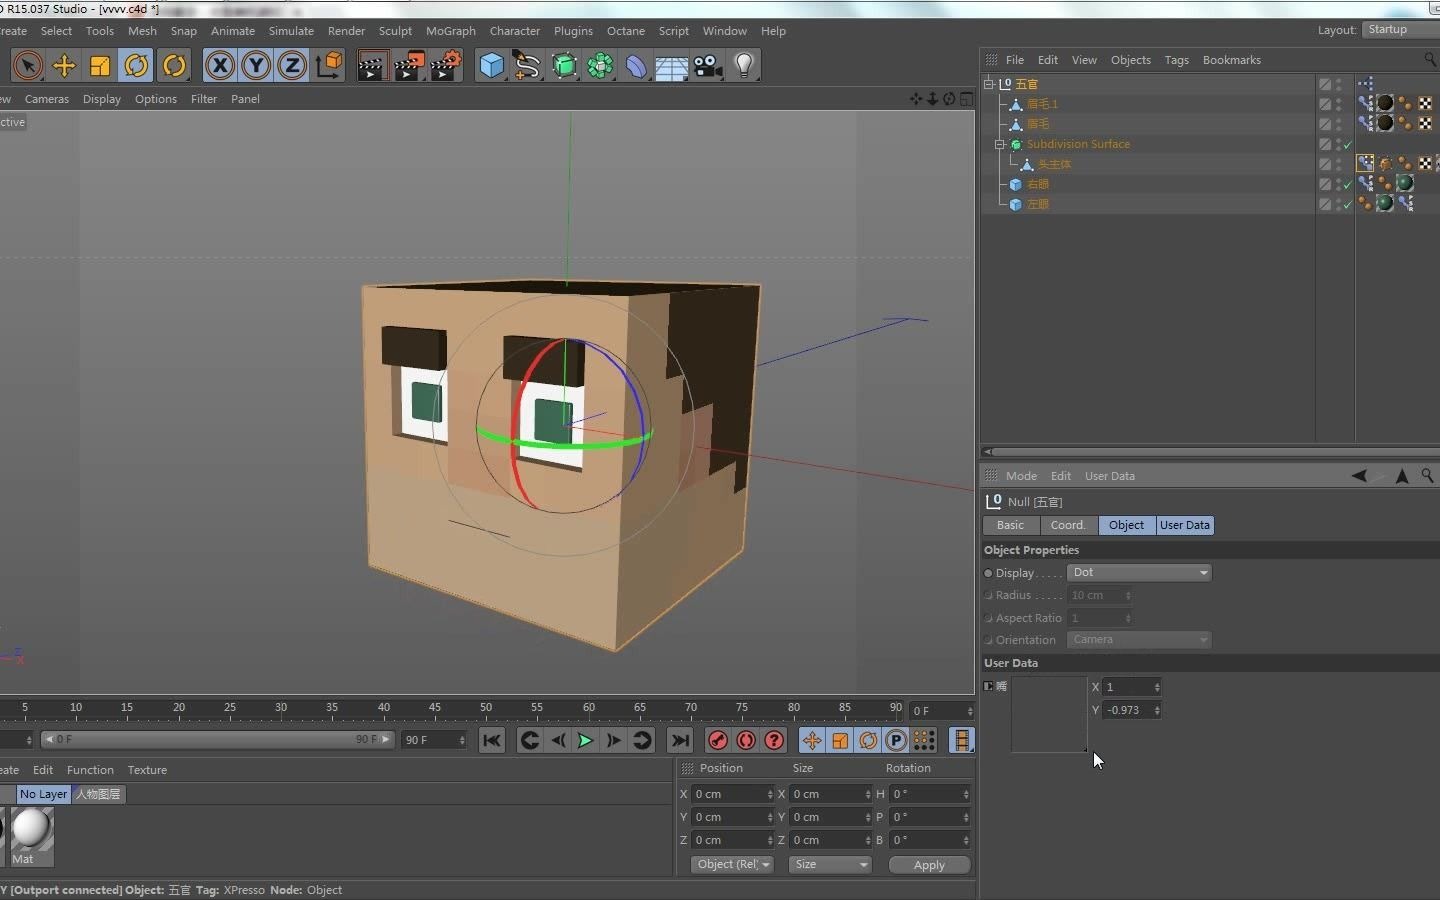Open the Simulate menu
Viewport: 1440px width, 900px height.
[x=291, y=31]
